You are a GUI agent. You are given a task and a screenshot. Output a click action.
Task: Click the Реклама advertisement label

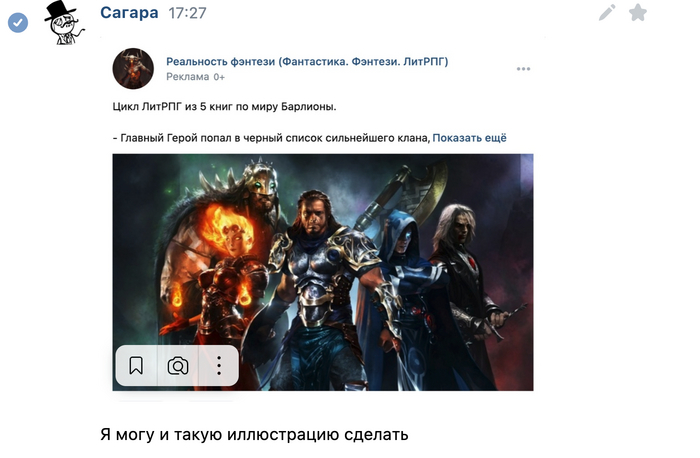coord(188,77)
